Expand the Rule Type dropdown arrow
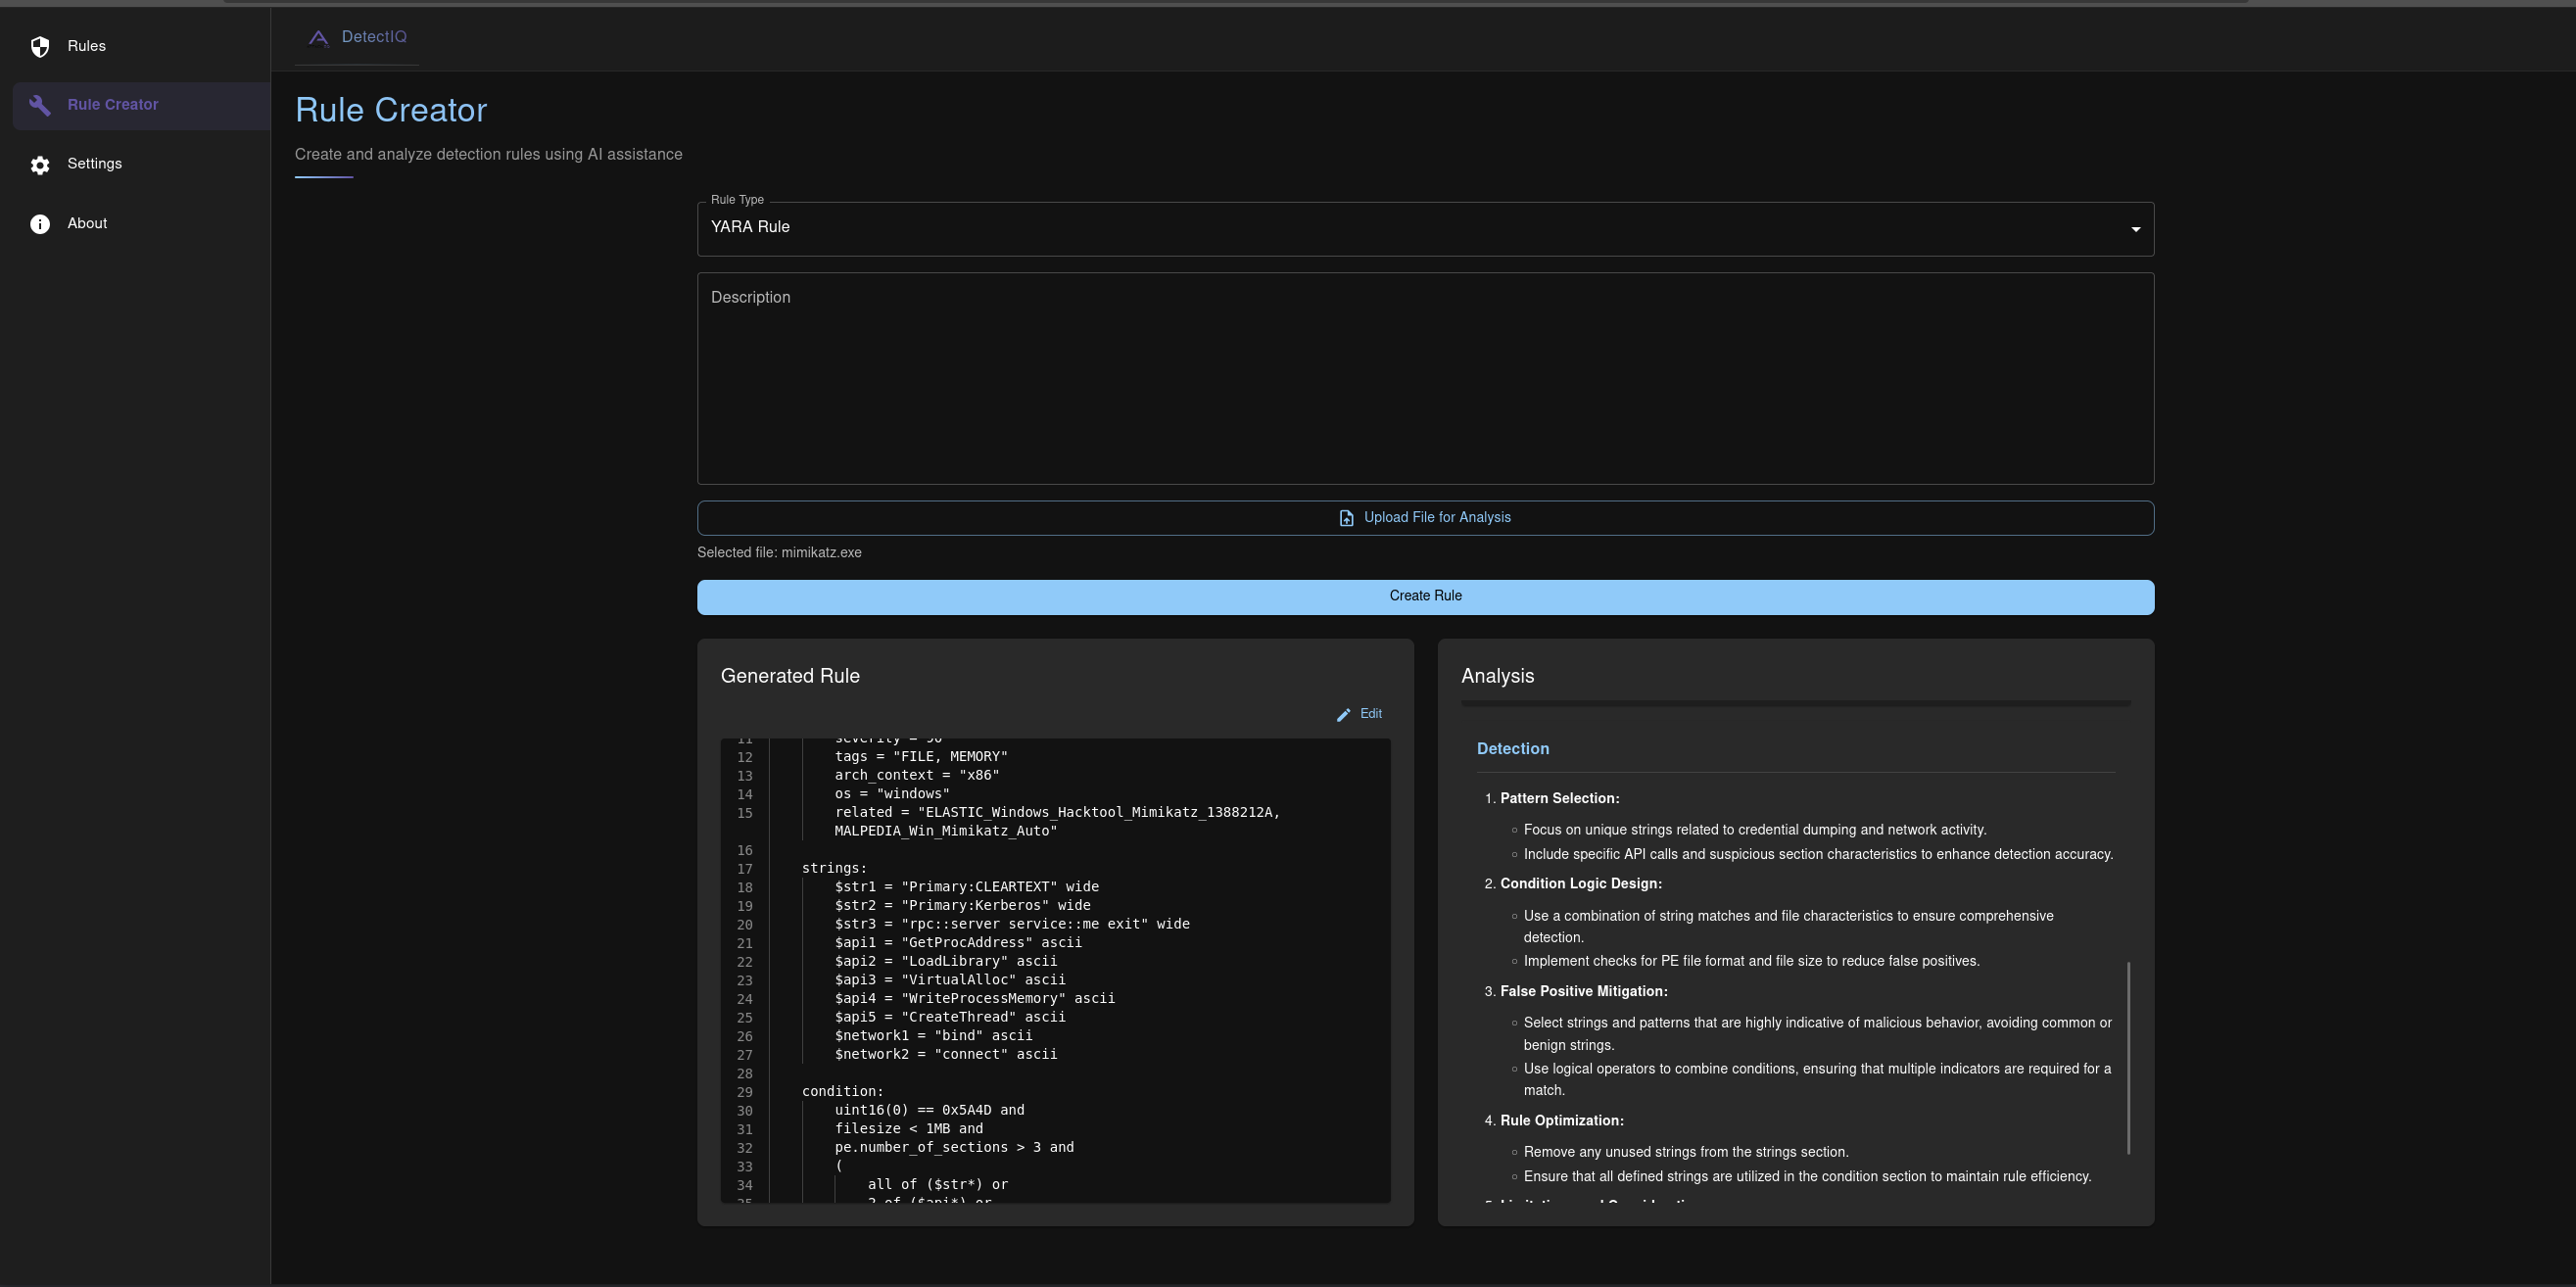2576x1287 pixels. (2135, 229)
